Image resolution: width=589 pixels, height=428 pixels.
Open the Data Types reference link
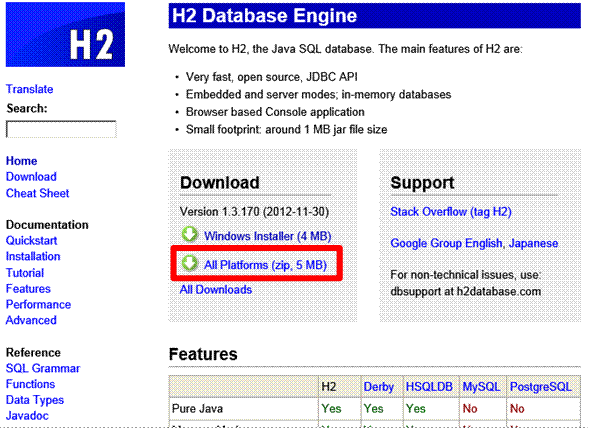point(35,400)
